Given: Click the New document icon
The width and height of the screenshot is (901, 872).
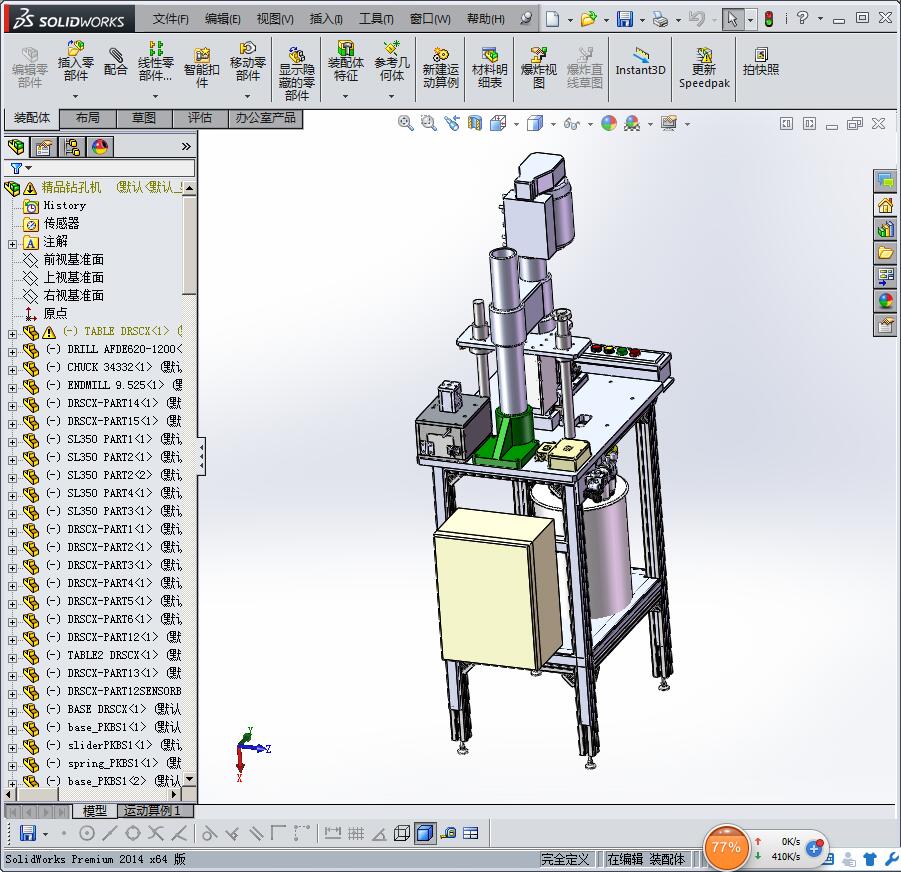Looking at the screenshot, I should click(x=552, y=19).
